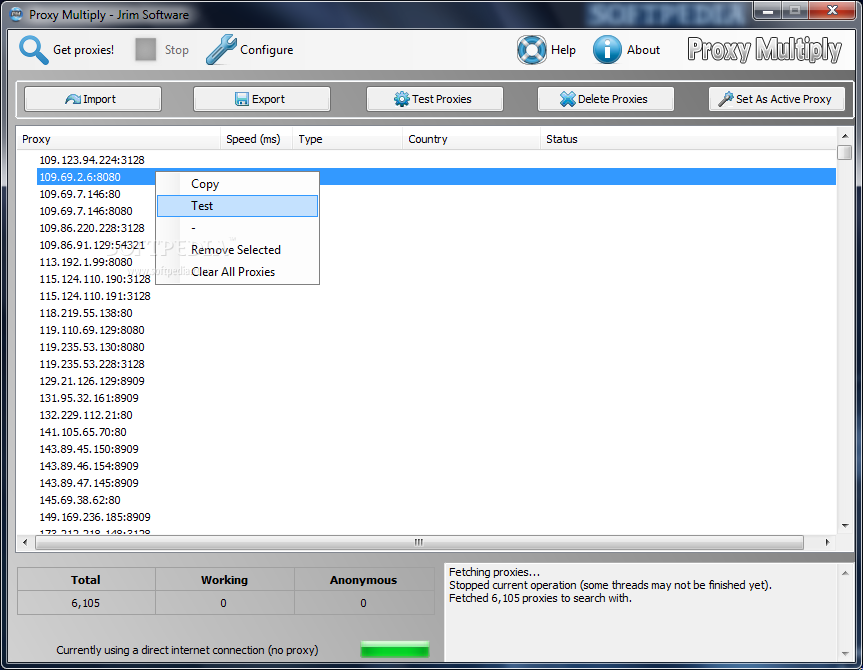Click the Delete Proxies button

click(605, 99)
